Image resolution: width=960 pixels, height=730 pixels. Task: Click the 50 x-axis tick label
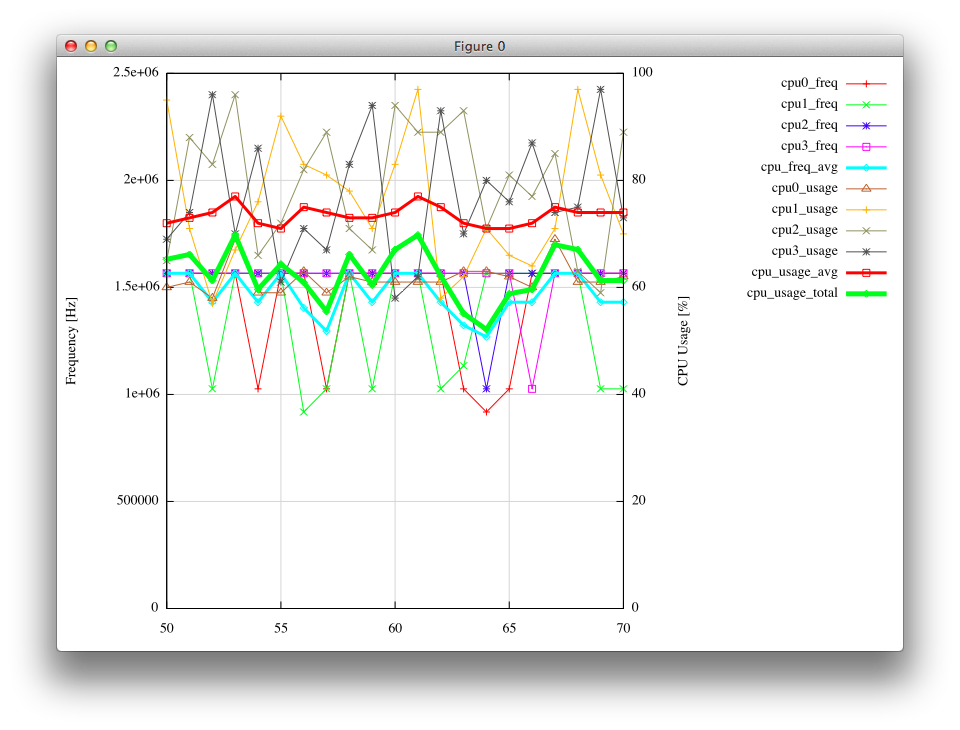(x=167, y=628)
